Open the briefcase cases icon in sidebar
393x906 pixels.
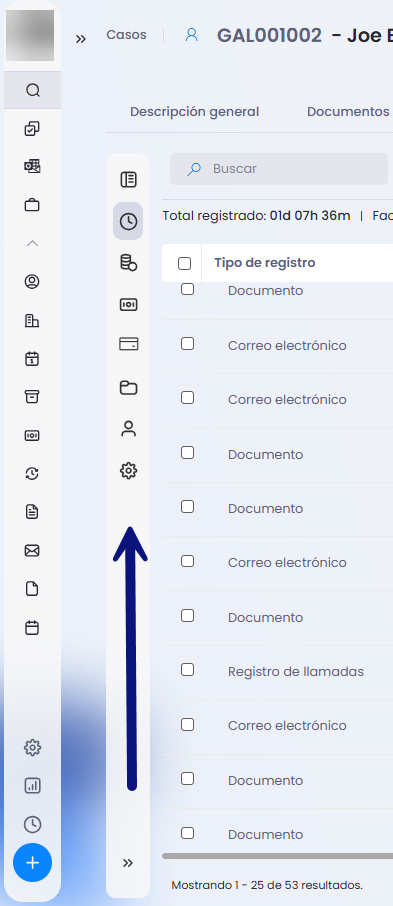click(x=32, y=205)
